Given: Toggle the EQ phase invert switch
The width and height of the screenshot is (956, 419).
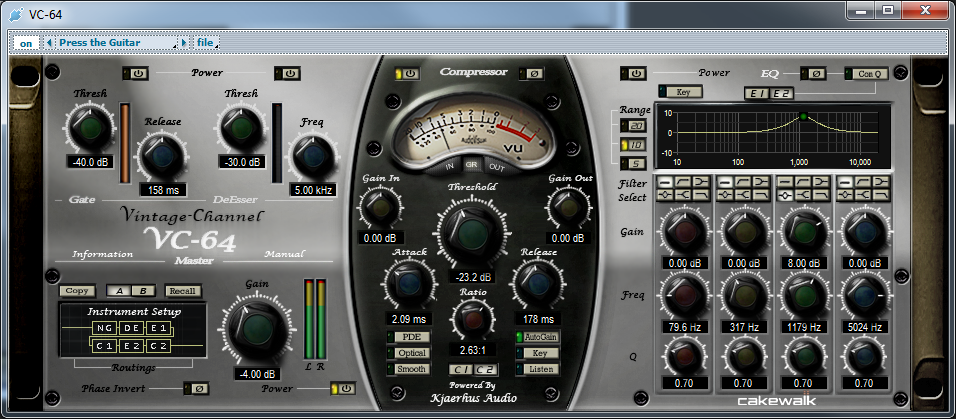Looking at the screenshot, I should tap(813, 73).
